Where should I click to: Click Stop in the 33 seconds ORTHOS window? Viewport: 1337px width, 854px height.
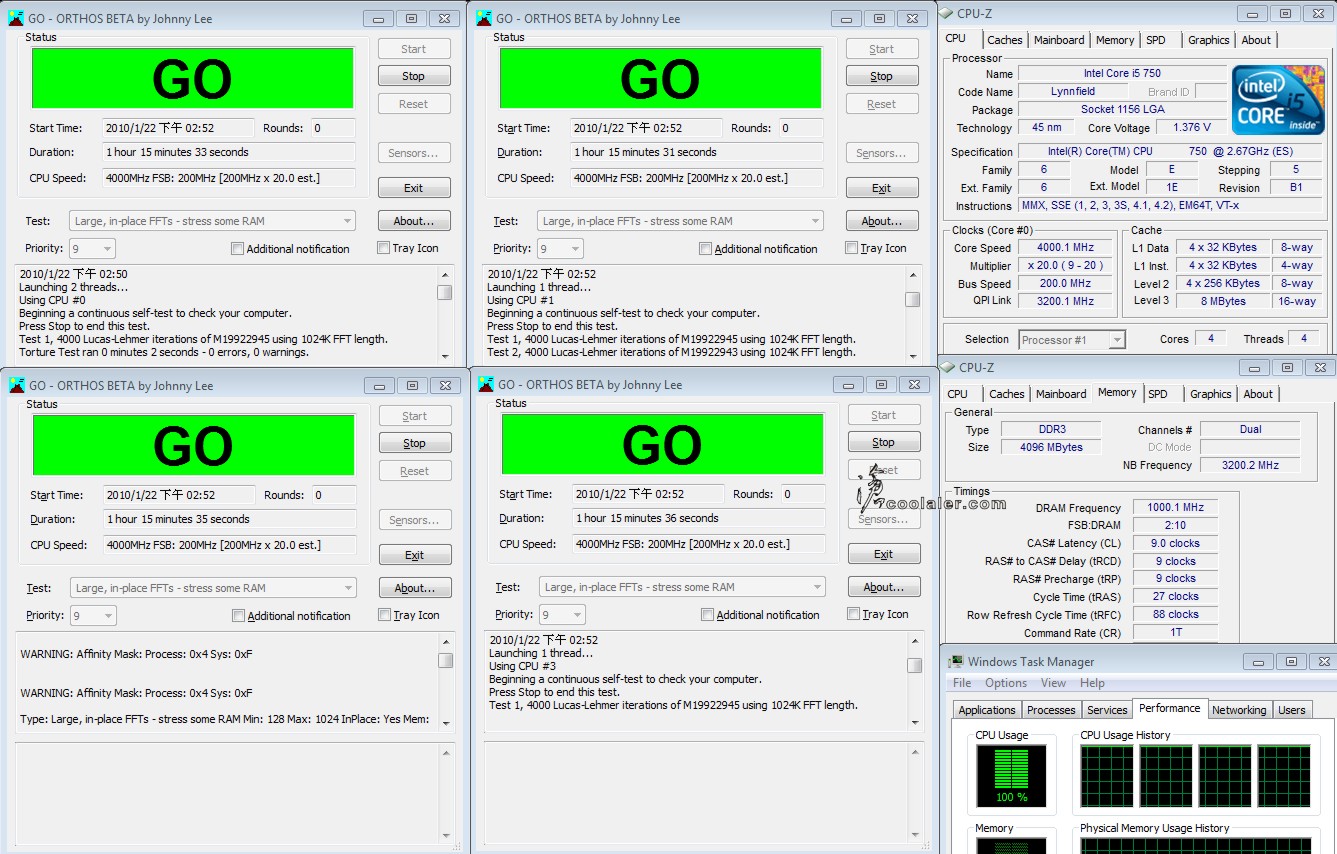click(414, 76)
